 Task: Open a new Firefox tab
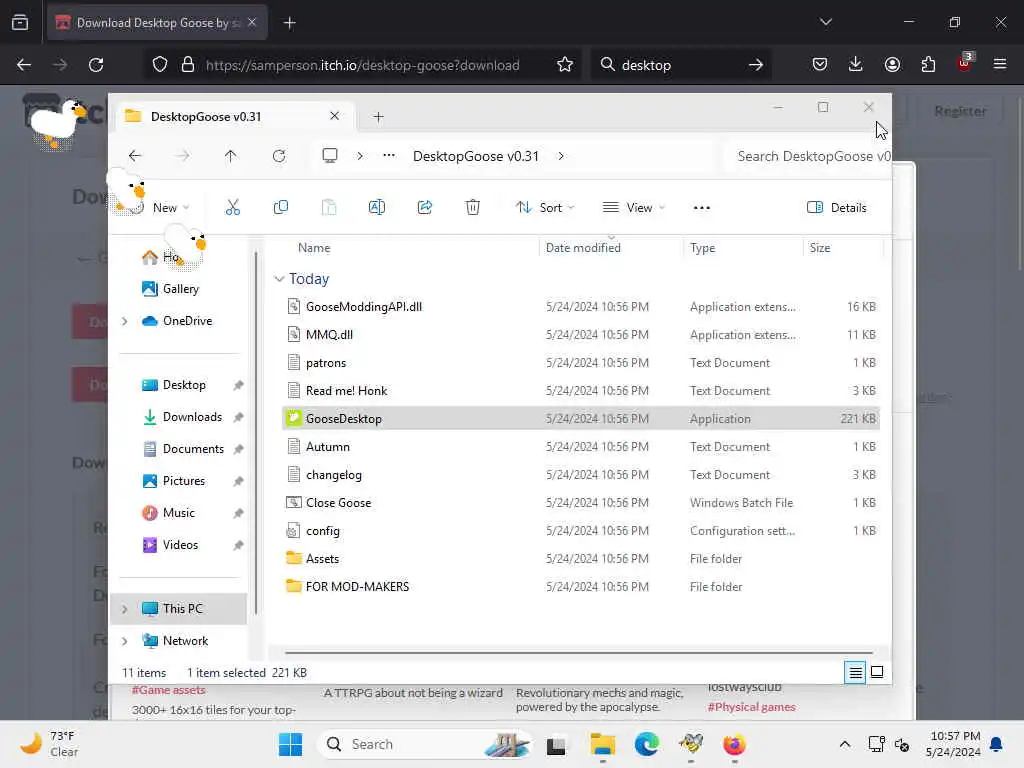pyautogui.click(x=289, y=23)
